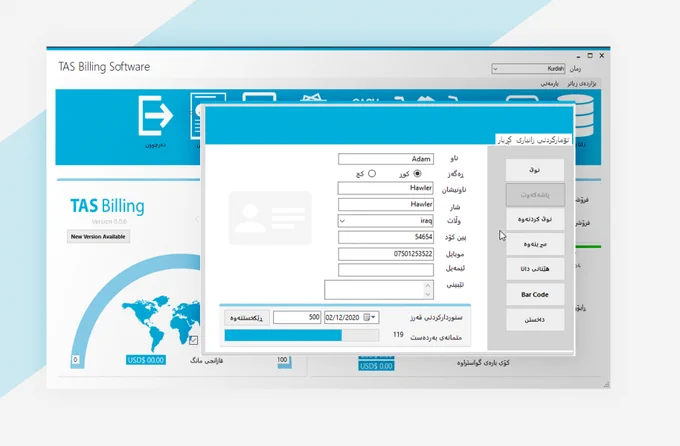Click the نوێ کردنەوە (Update) button
680x446 pixels.
535,220
